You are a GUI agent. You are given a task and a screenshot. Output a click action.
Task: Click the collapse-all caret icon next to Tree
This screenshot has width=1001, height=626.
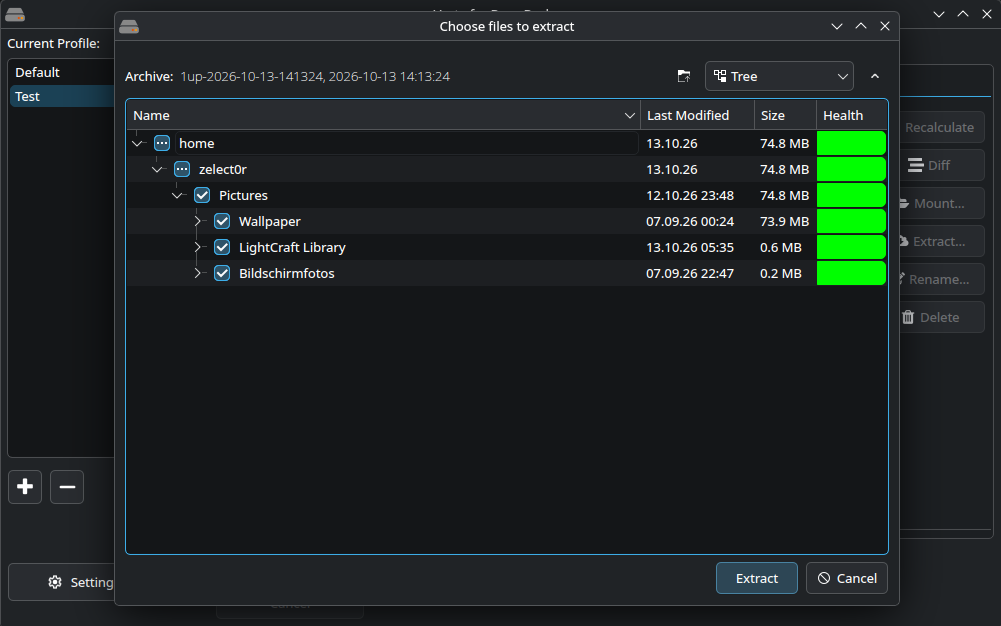coord(875,77)
